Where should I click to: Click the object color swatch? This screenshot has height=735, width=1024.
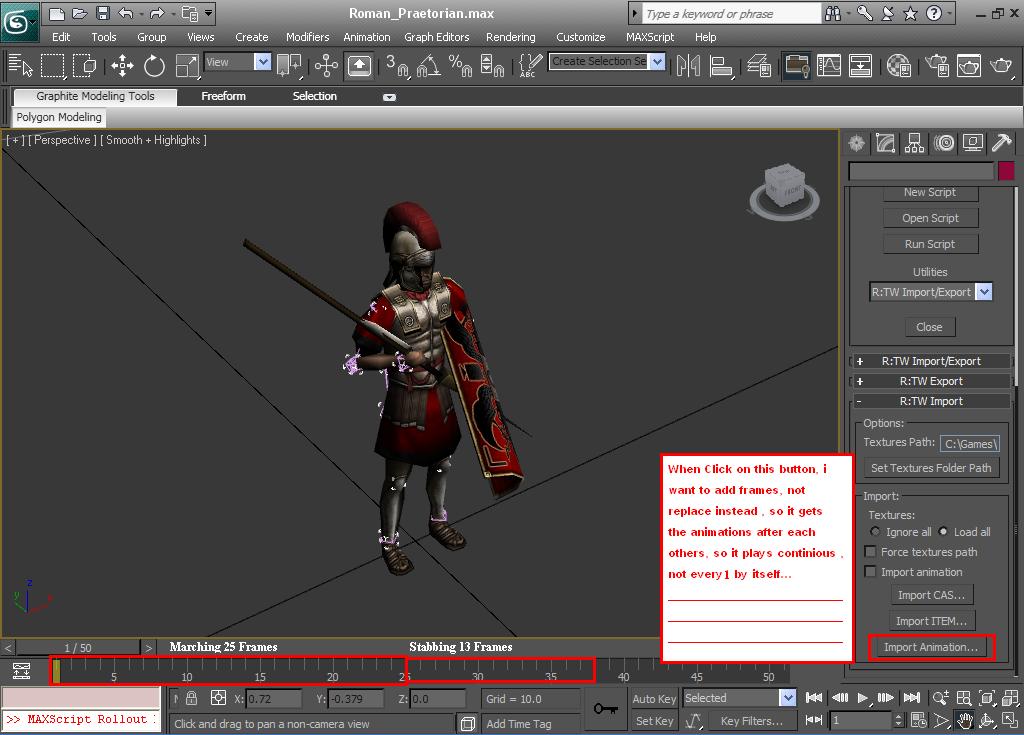coord(1006,171)
